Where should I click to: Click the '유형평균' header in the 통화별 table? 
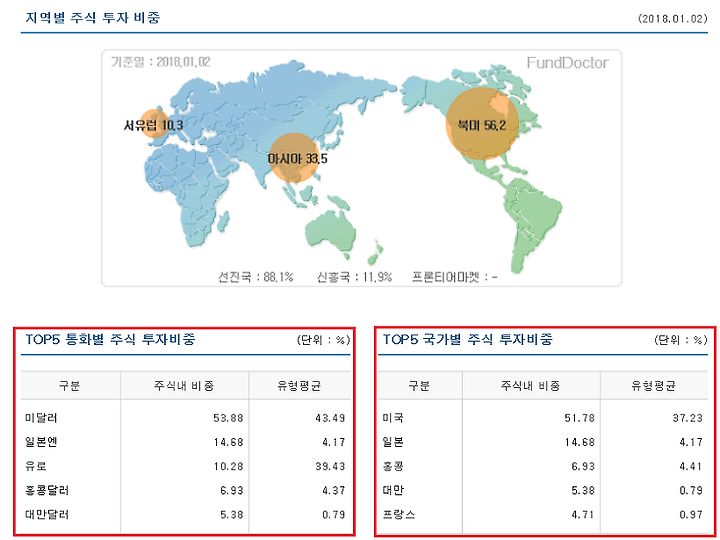299,385
